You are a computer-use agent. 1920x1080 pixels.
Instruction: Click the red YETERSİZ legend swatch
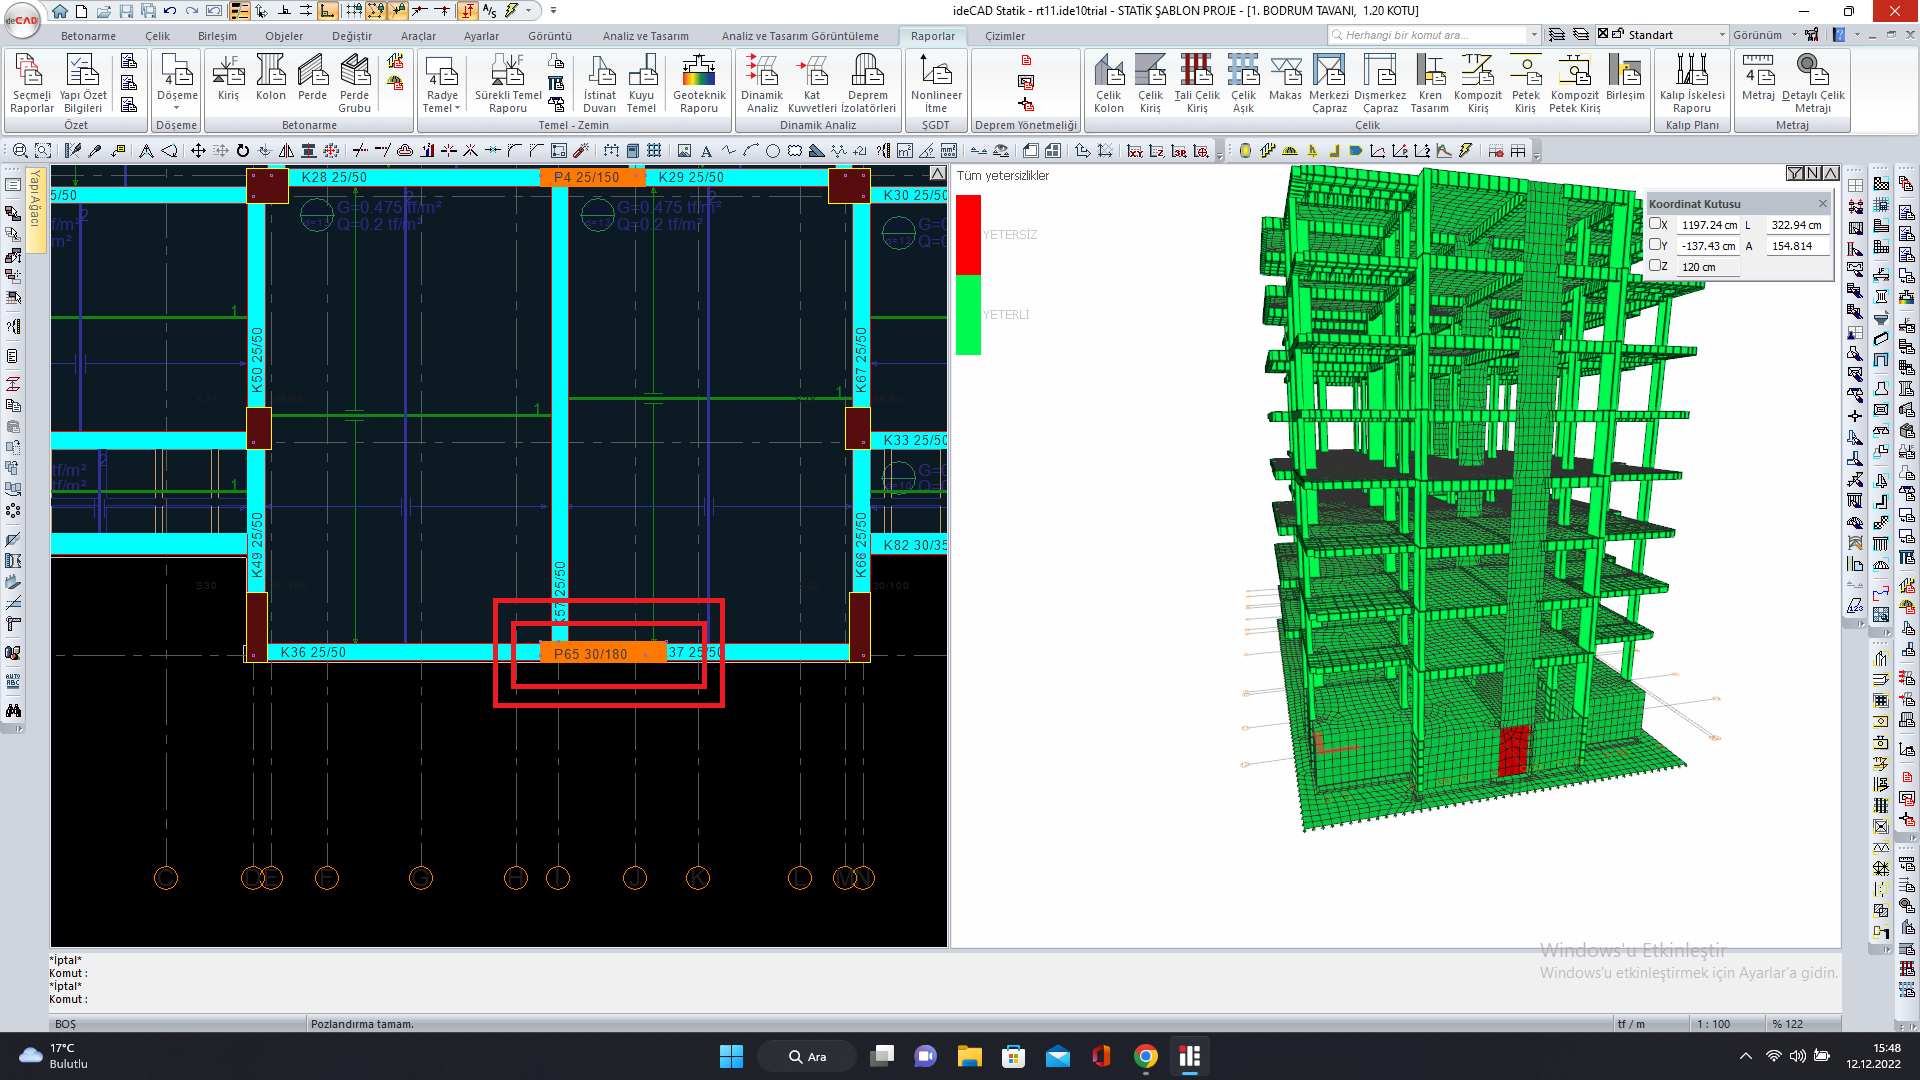[968, 235]
